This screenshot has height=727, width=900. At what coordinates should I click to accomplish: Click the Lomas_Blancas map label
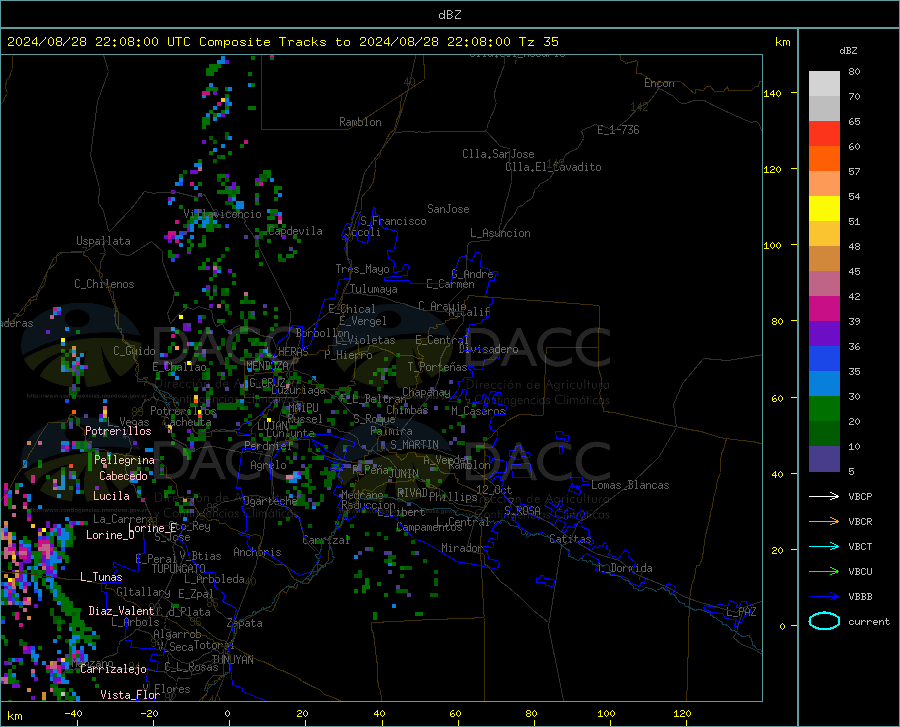tap(630, 485)
